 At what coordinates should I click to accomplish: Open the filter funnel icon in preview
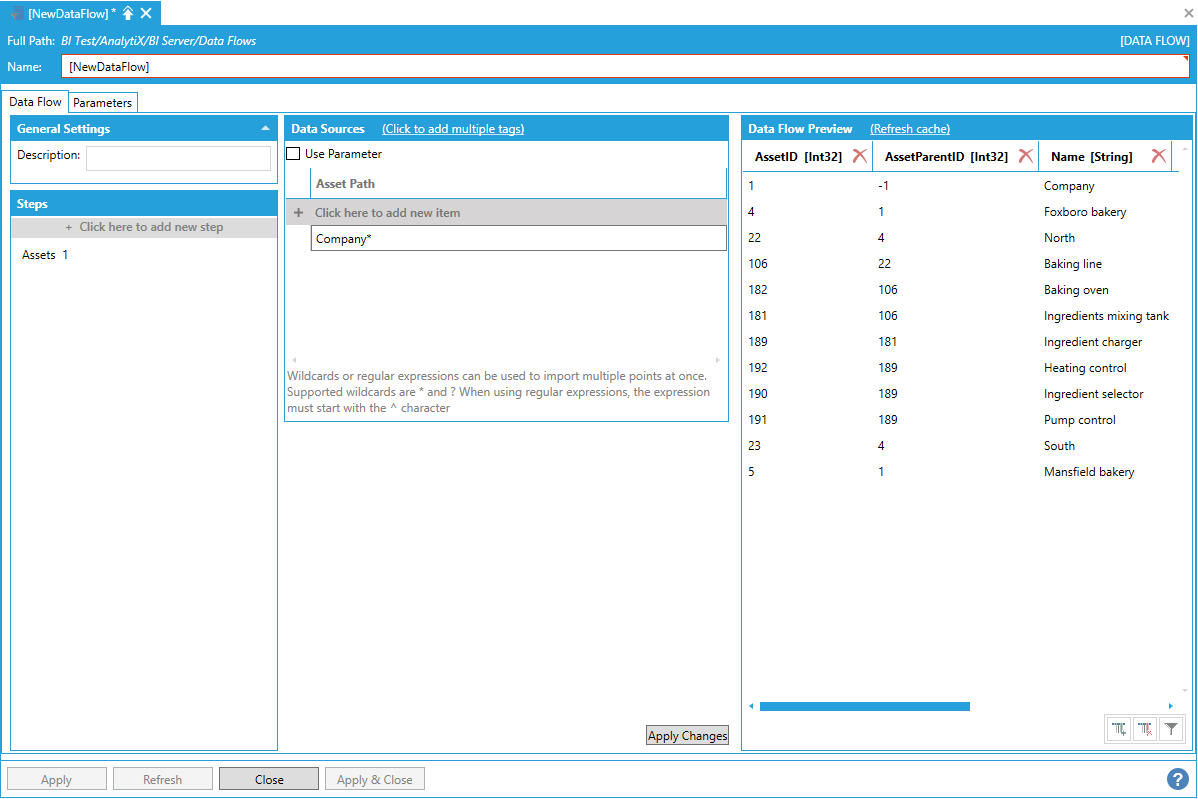1172,730
